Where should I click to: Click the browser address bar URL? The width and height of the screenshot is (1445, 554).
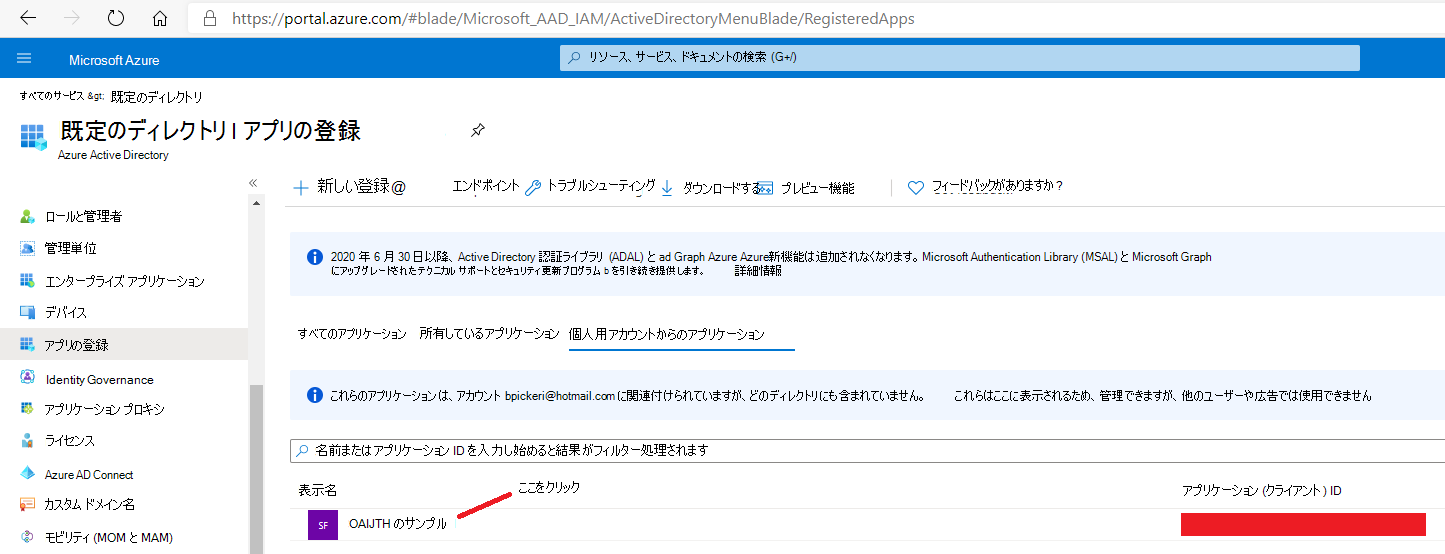point(573,18)
